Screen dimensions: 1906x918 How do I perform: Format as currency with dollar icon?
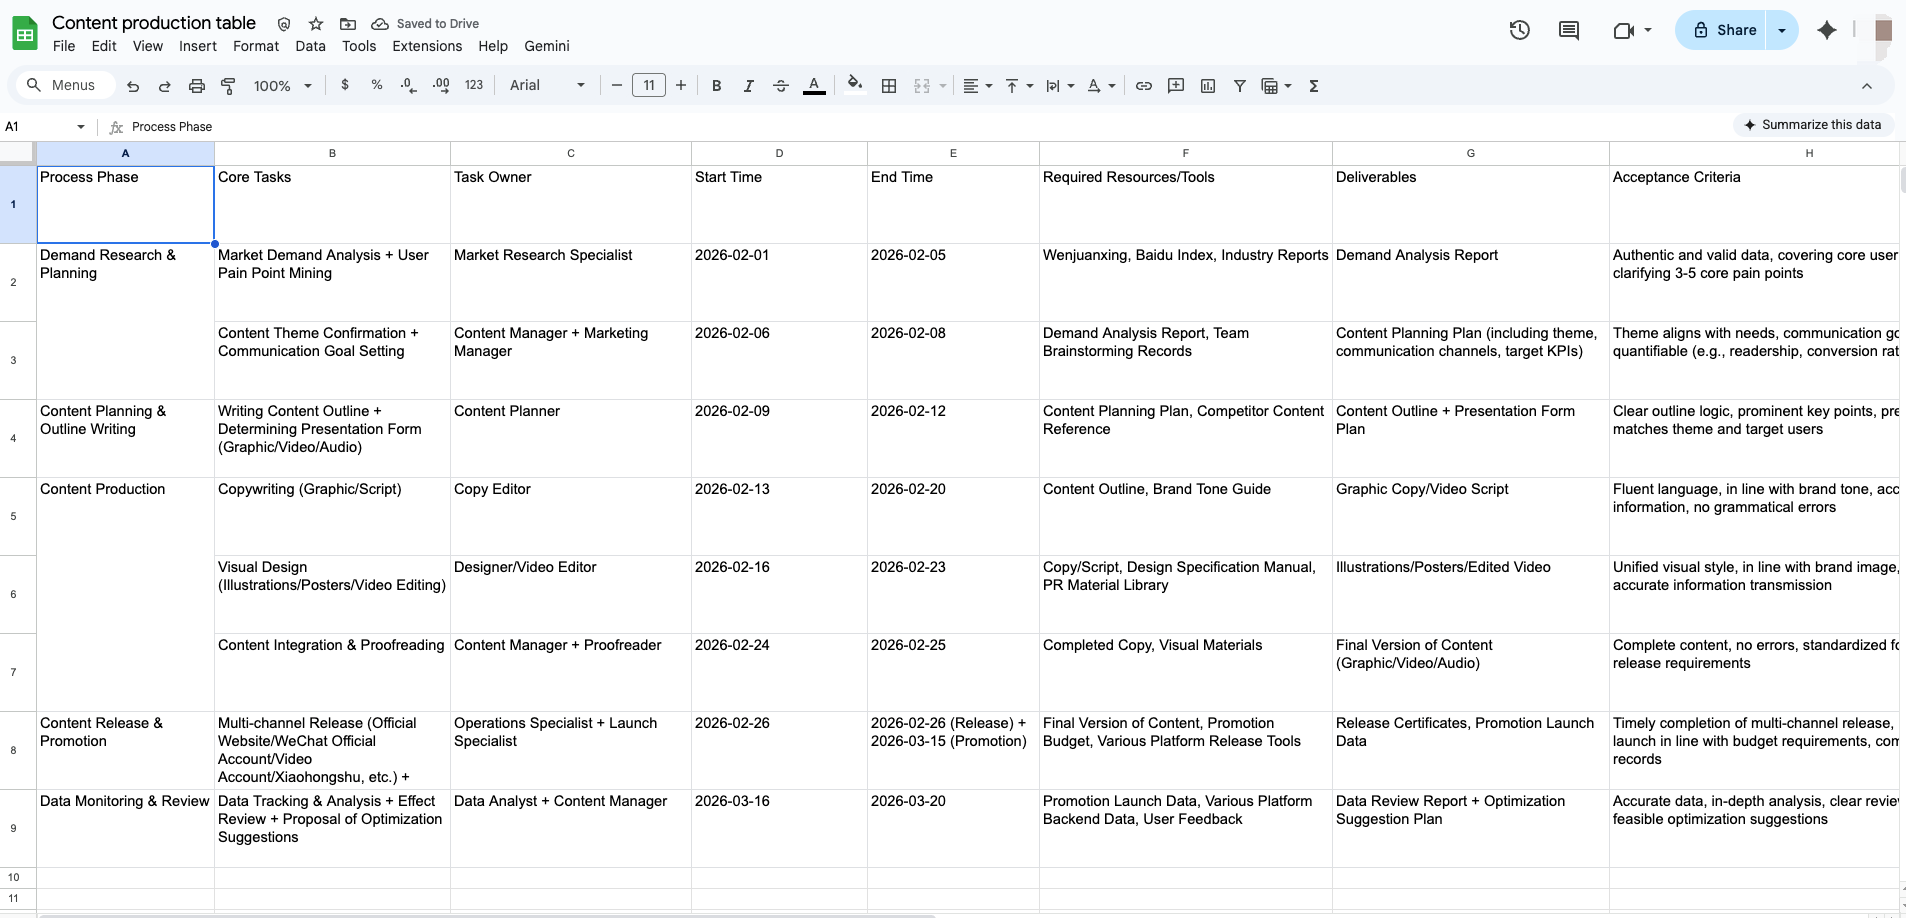point(345,85)
